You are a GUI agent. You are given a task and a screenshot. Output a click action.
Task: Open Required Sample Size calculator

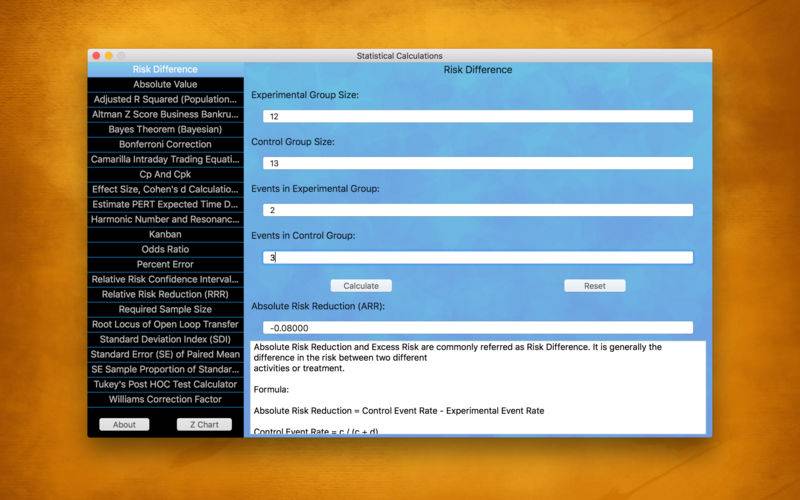165,309
